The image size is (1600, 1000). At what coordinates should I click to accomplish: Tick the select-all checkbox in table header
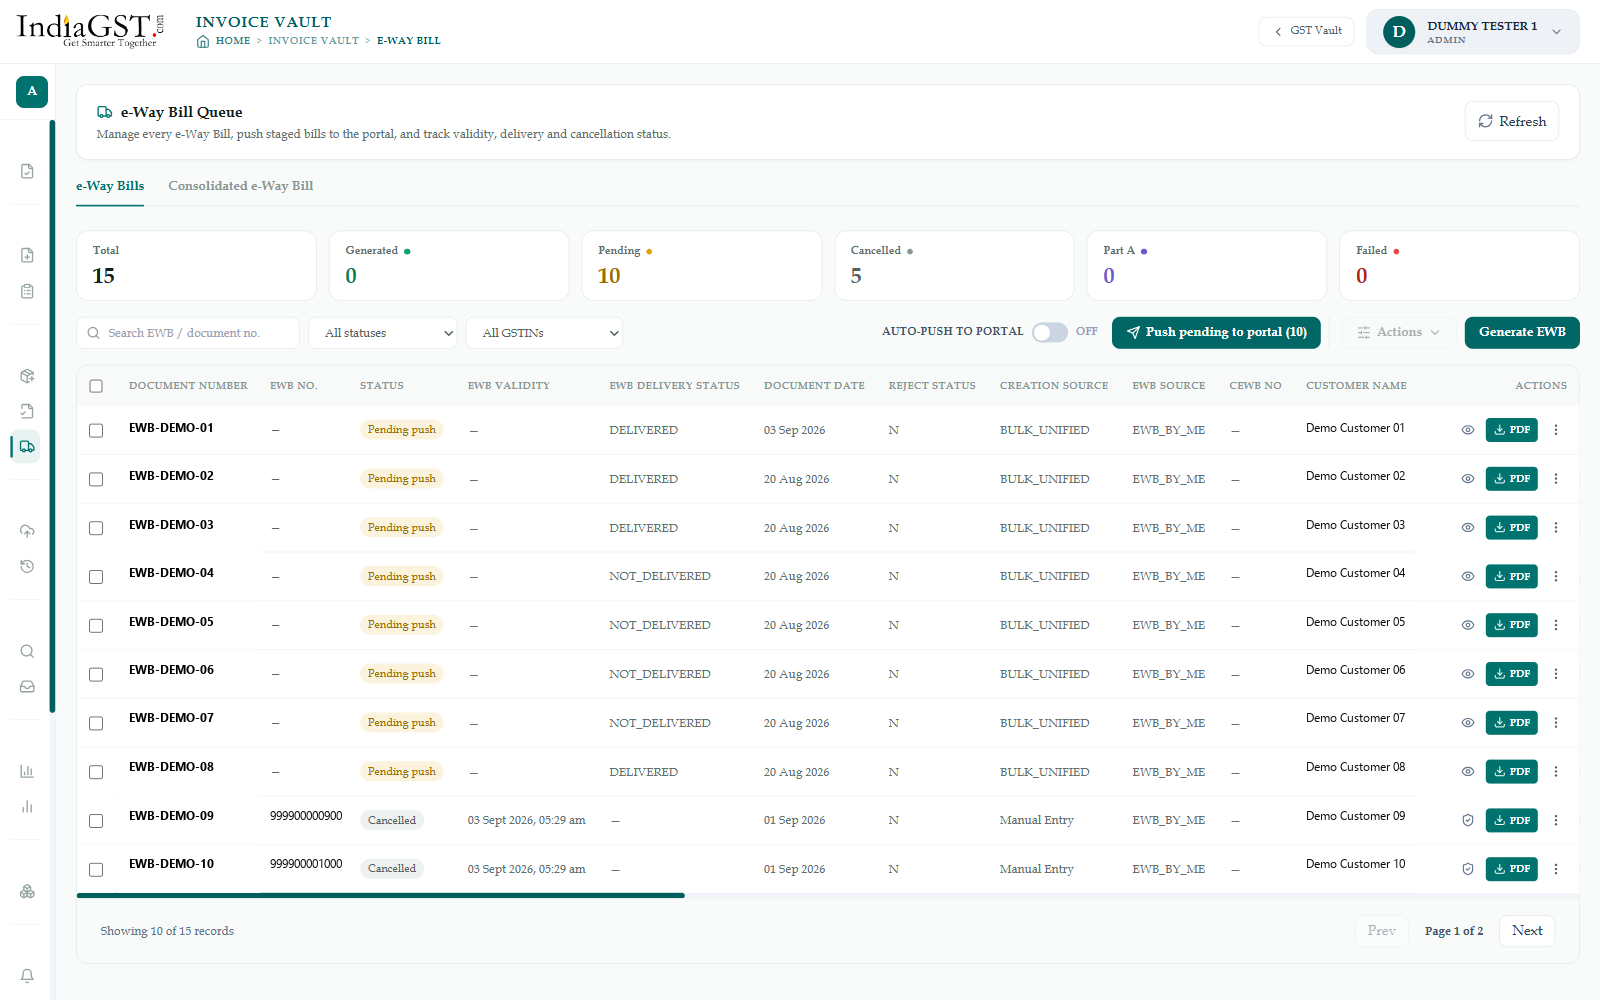pos(96,386)
